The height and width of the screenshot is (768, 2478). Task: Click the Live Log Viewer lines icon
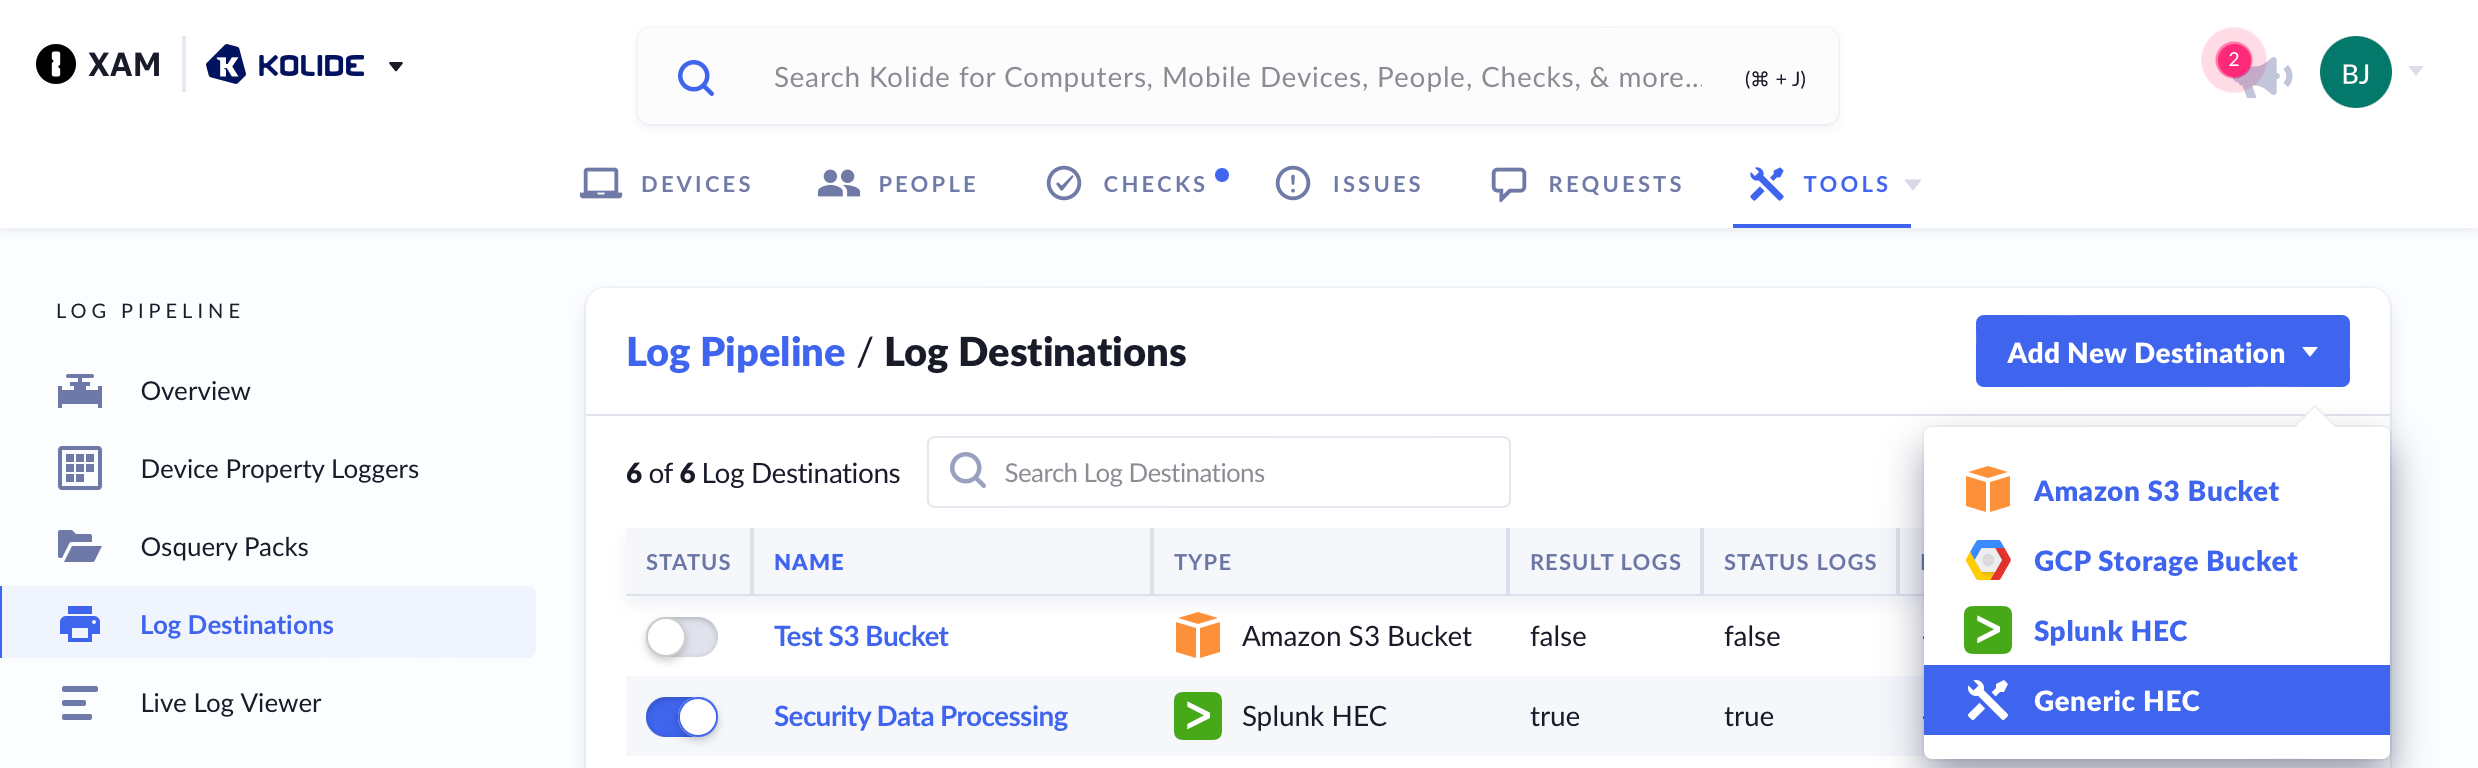click(80, 703)
